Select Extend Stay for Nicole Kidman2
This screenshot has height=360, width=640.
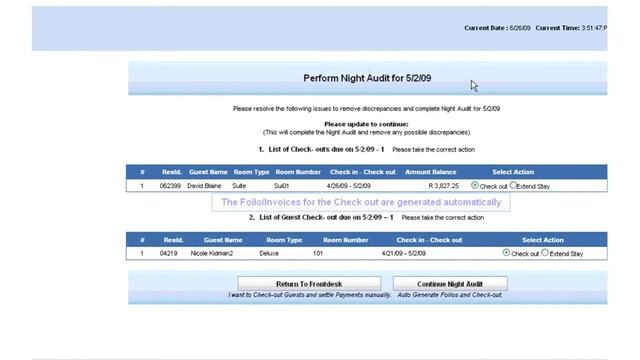pos(545,253)
